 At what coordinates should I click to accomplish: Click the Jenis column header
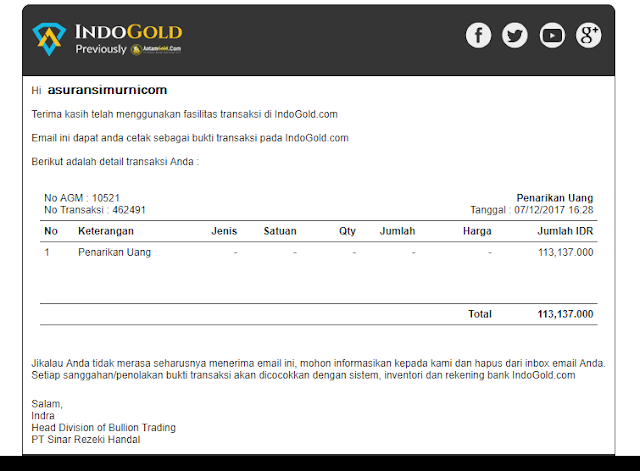coord(224,231)
